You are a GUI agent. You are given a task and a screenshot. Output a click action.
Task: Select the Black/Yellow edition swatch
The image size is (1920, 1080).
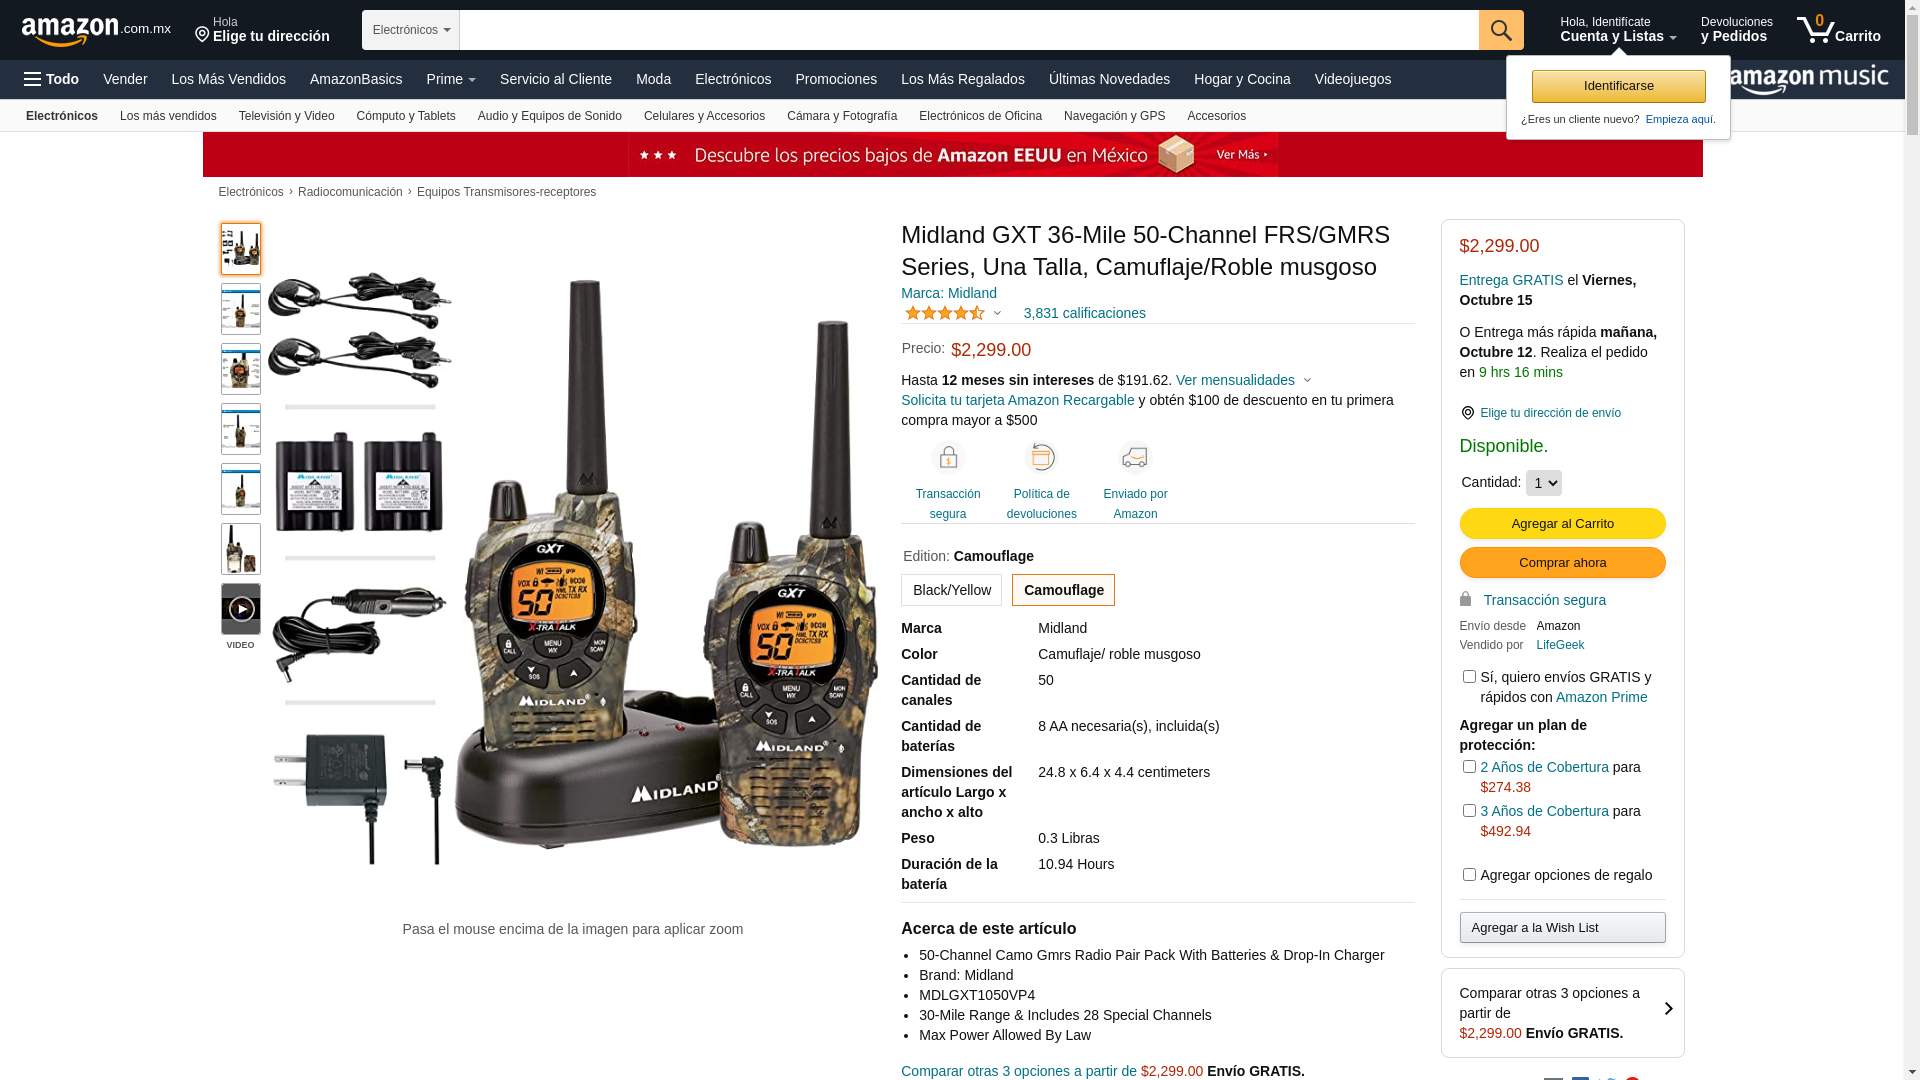[x=951, y=590]
